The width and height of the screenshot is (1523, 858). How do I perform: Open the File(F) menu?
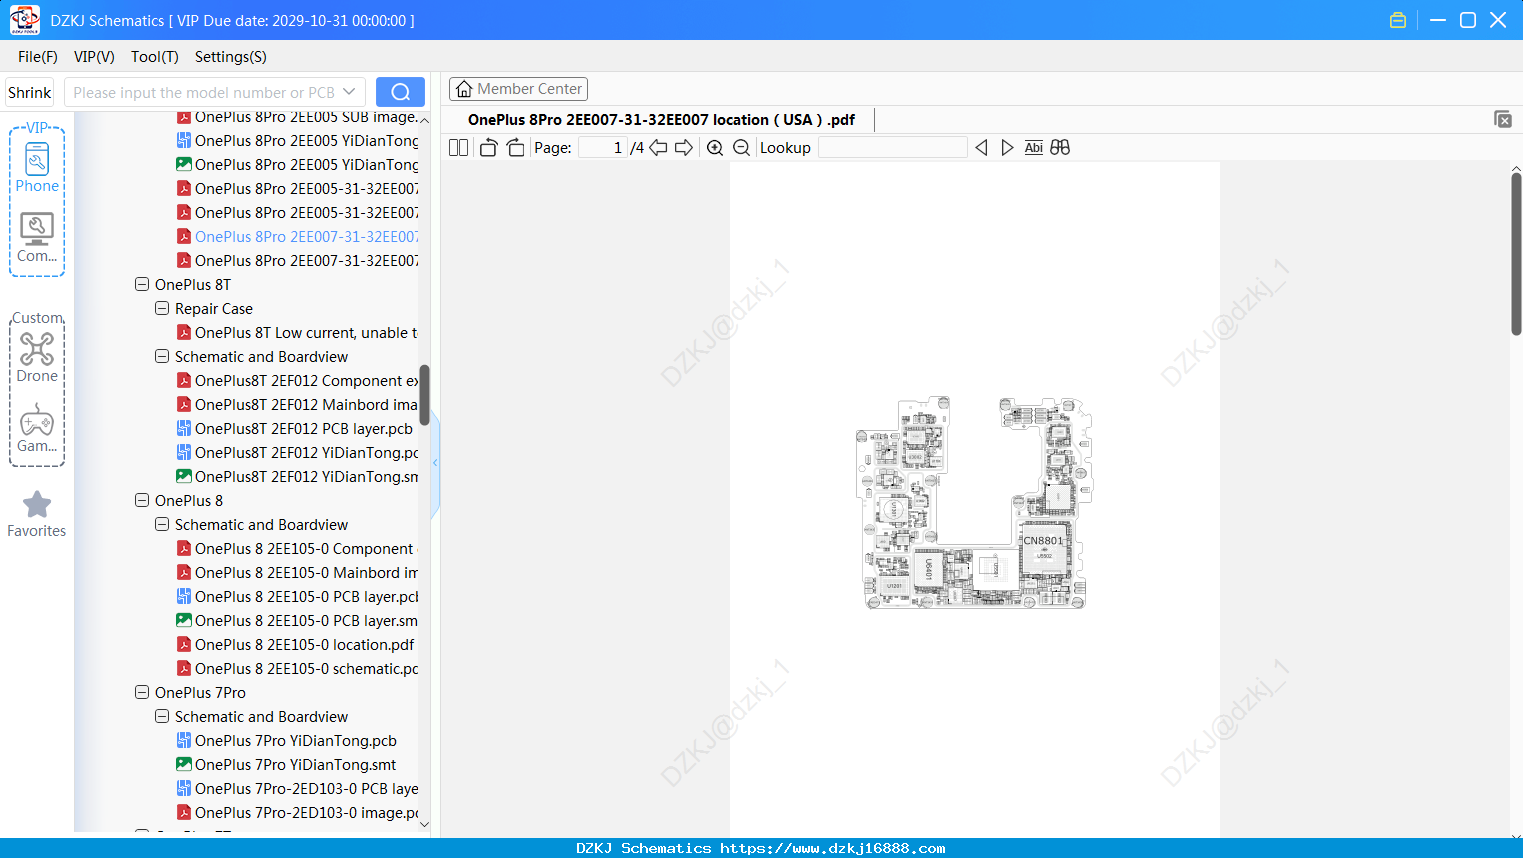pyautogui.click(x=38, y=57)
